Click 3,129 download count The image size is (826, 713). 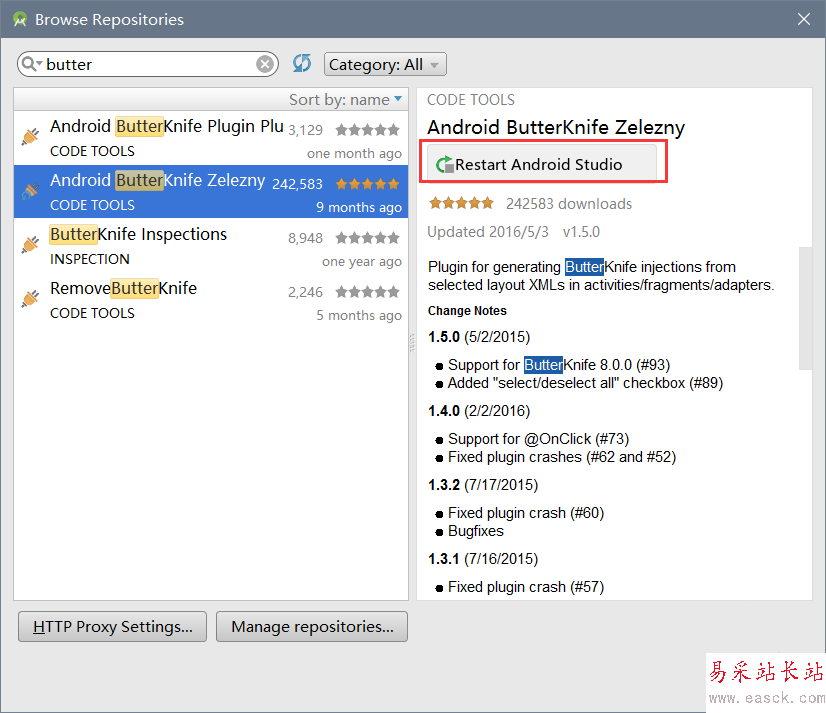pyautogui.click(x=305, y=130)
